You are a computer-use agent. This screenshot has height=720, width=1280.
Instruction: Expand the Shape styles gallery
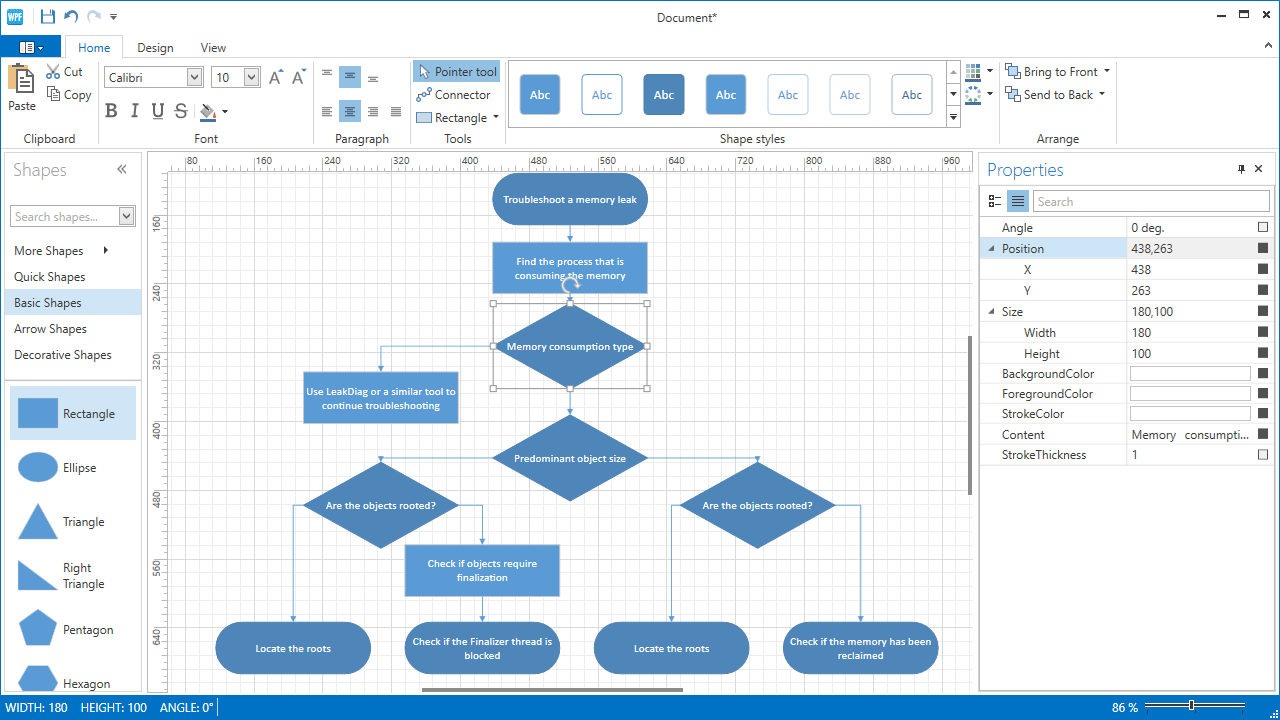click(x=953, y=118)
